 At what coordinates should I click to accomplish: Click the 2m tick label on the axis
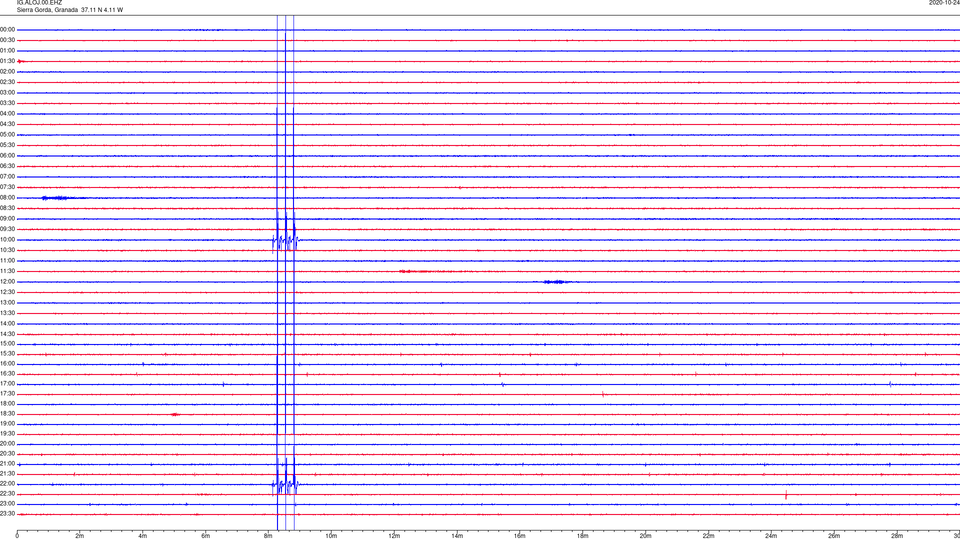80,536
